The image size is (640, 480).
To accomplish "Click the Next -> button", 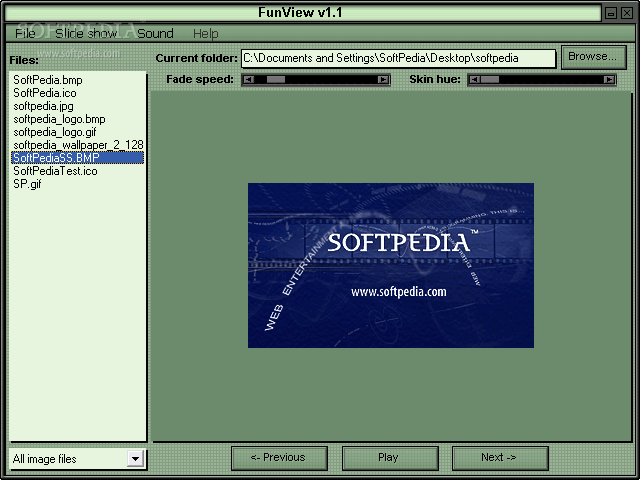I will point(500,458).
